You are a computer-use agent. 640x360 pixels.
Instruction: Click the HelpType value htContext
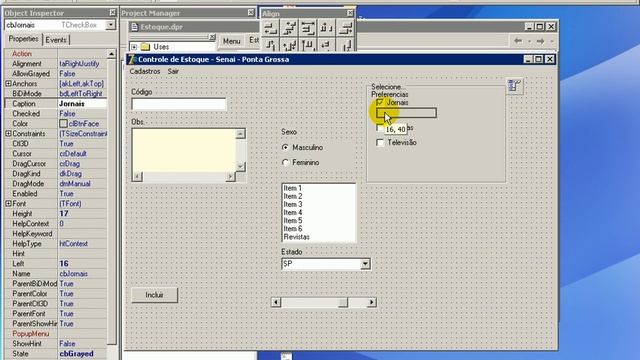(x=82, y=244)
